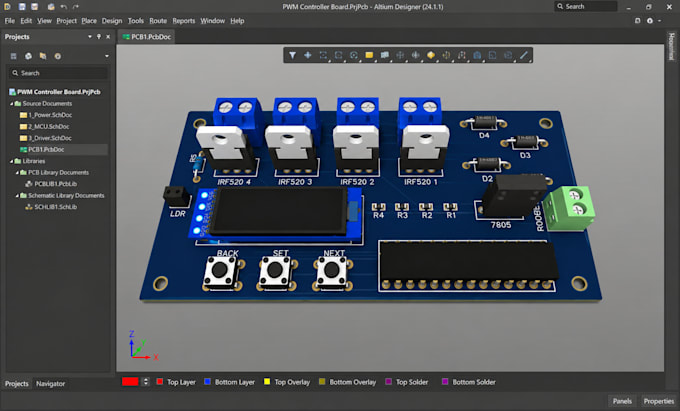This screenshot has height=411, width=680.
Task: Redo the last undone action
Action: coord(76,7)
